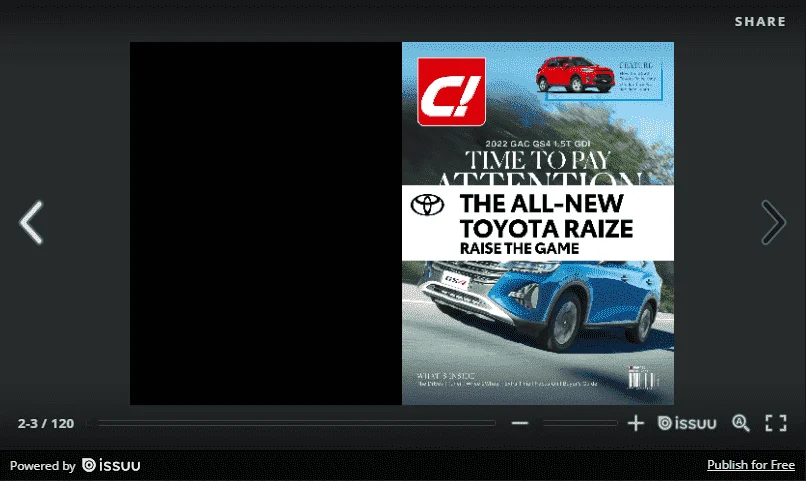Click the red car feature image
The height and width of the screenshot is (481, 806).
coord(575,75)
